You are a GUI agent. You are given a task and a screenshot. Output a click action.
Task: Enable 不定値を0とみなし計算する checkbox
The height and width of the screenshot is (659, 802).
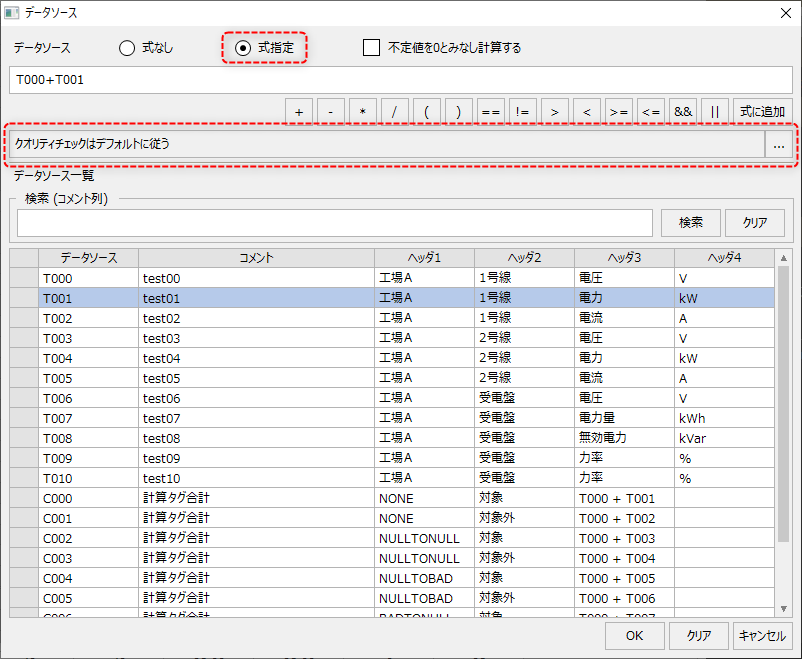pyautogui.click(x=372, y=48)
